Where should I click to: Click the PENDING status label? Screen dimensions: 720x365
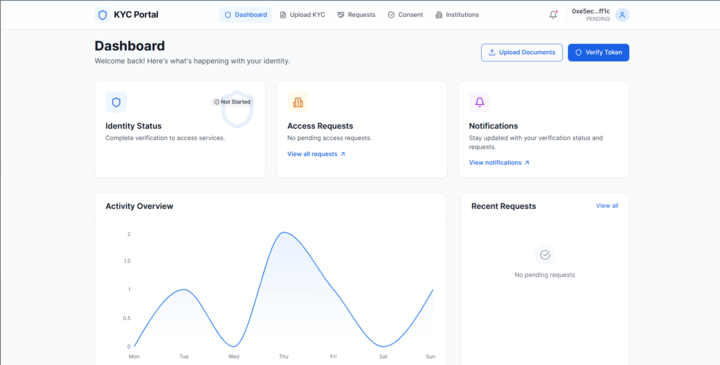[598, 19]
